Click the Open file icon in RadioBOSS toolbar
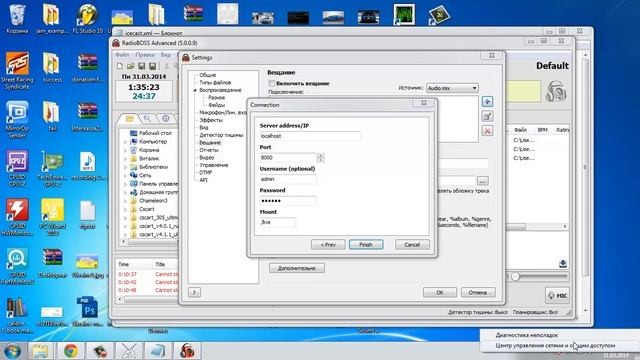 [x=131, y=66]
